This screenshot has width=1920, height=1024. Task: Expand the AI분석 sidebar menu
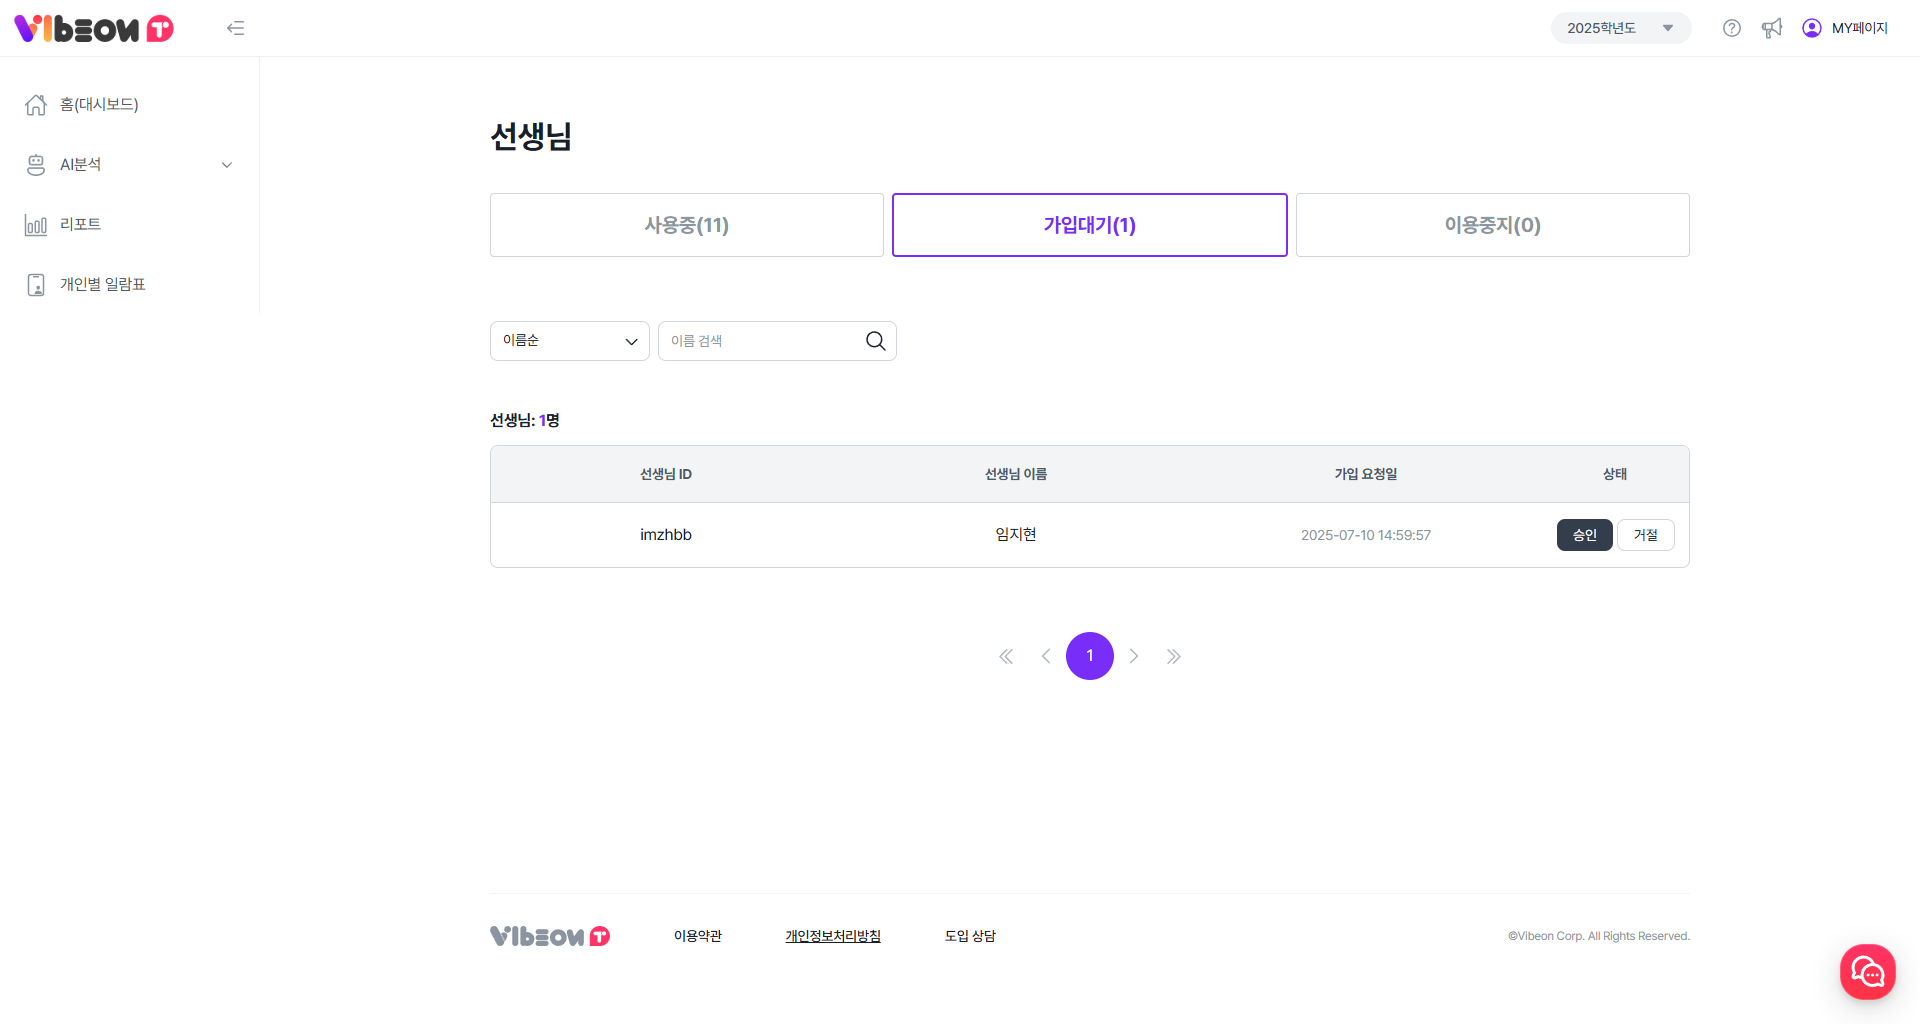(x=130, y=165)
